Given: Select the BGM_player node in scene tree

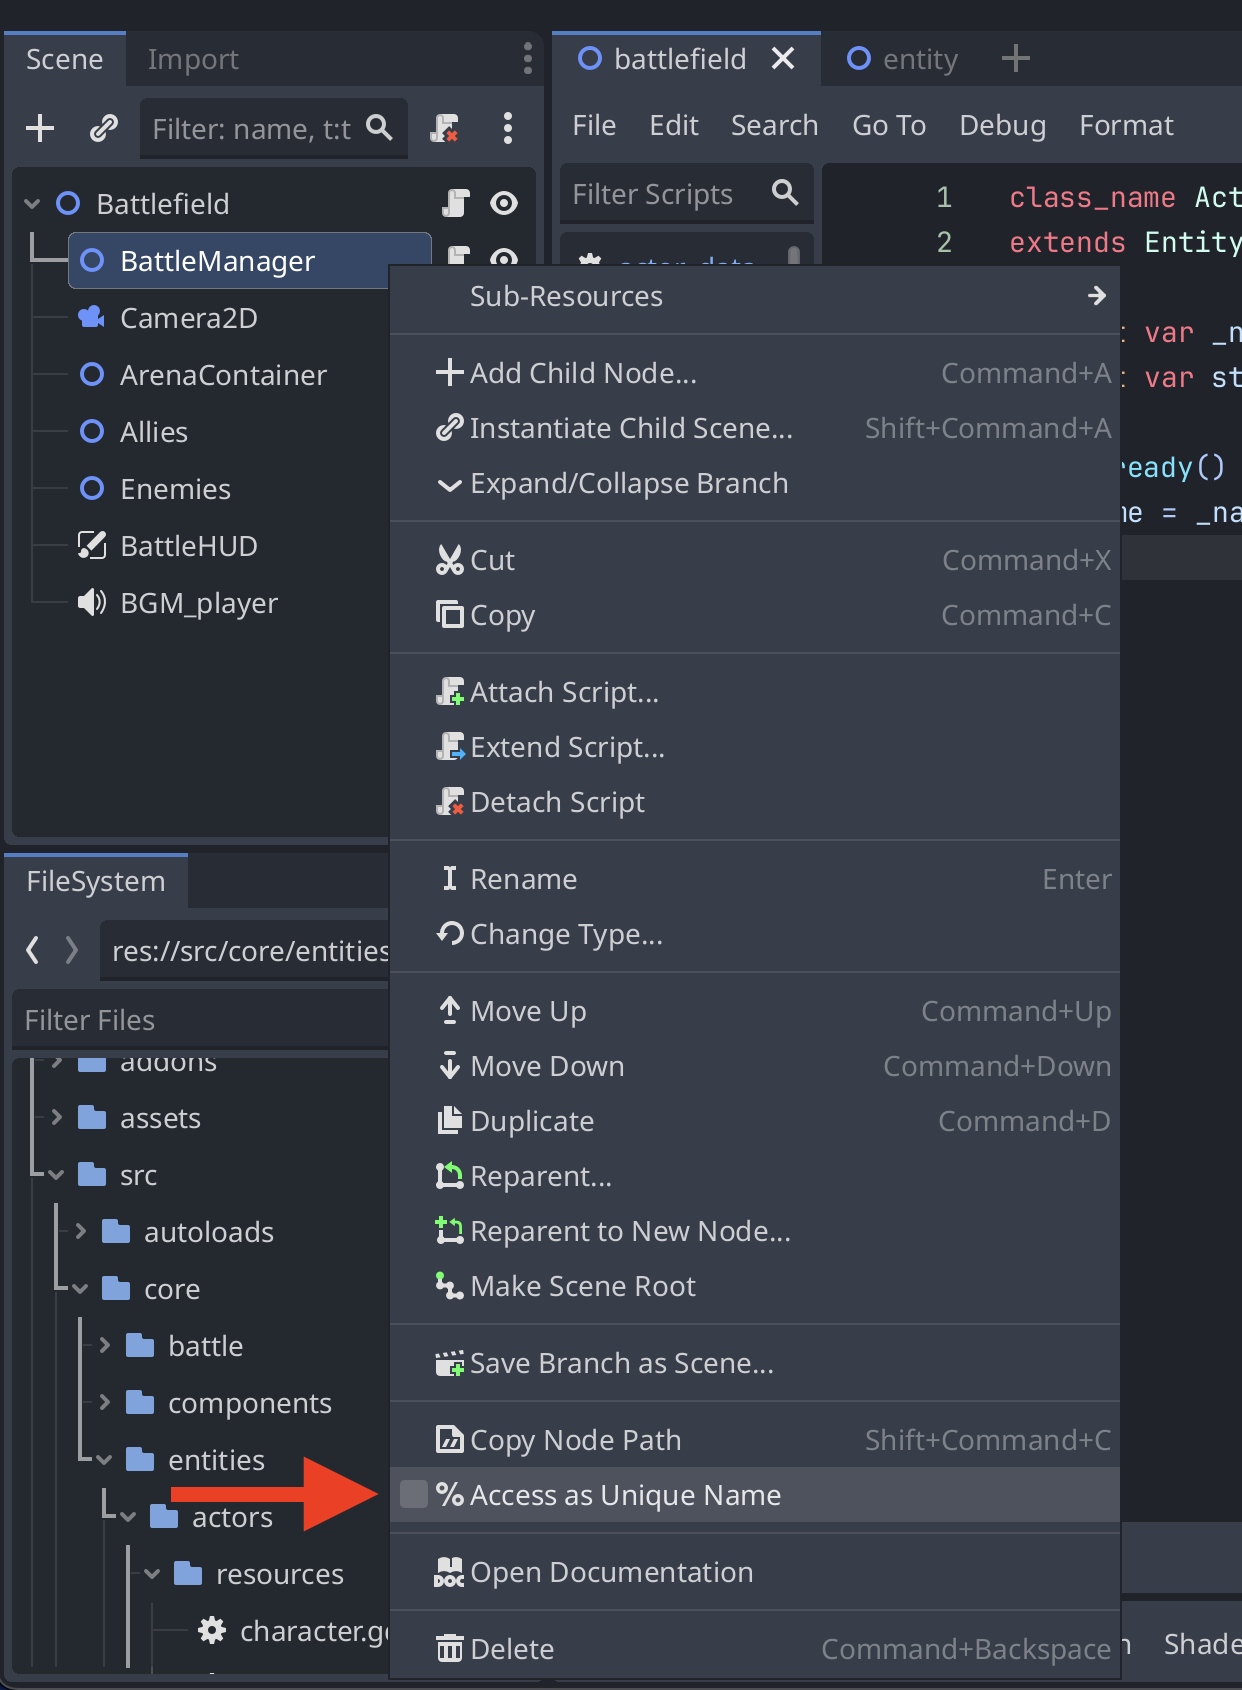Looking at the screenshot, I should (198, 603).
